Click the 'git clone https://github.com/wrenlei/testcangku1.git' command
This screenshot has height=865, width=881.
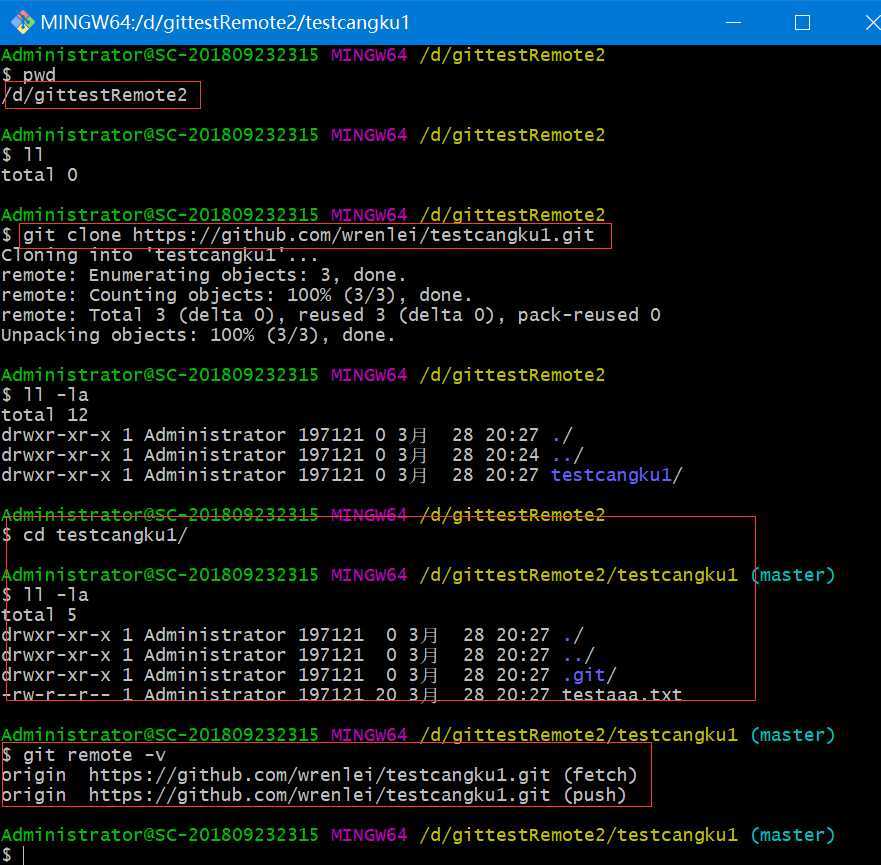308,235
